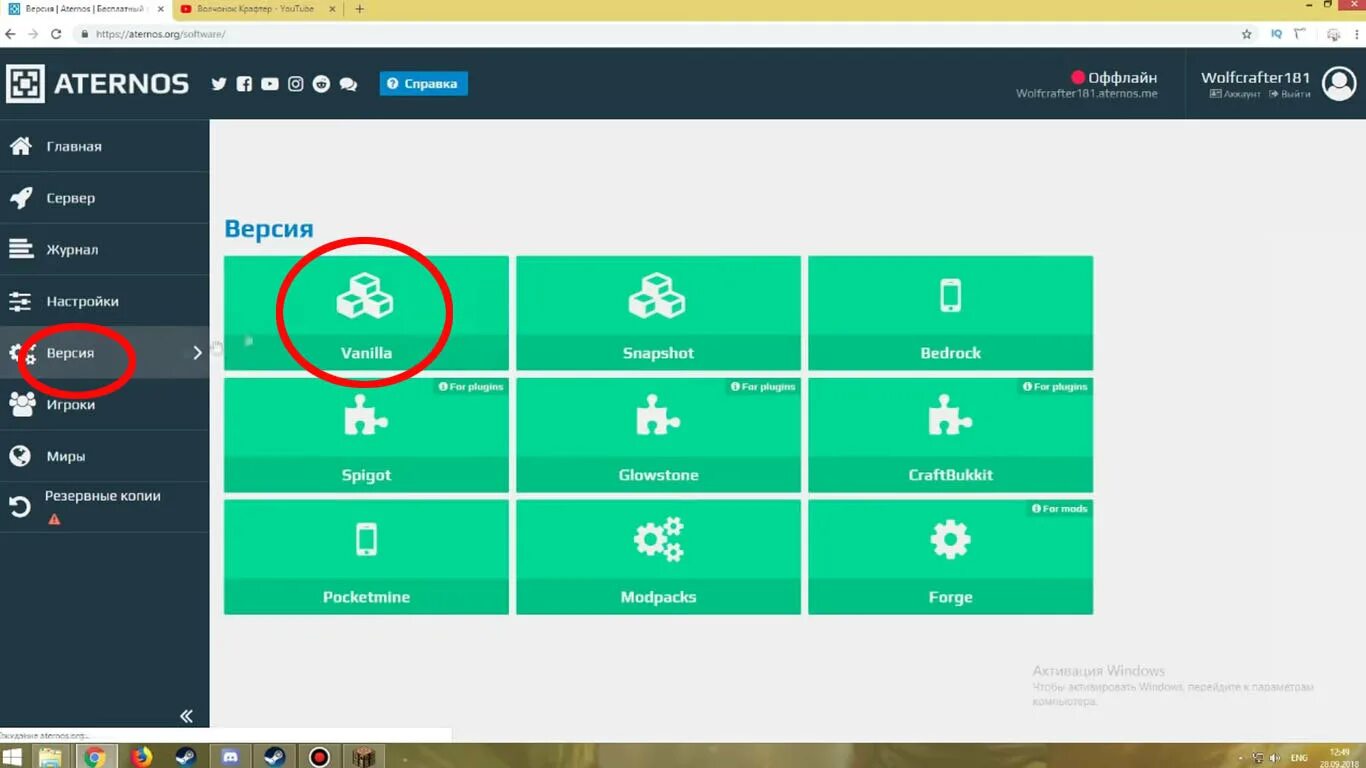This screenshot has width=1366, height=768.
Task: Click the globe icon next to Миры
Action: tap(21, 456)
